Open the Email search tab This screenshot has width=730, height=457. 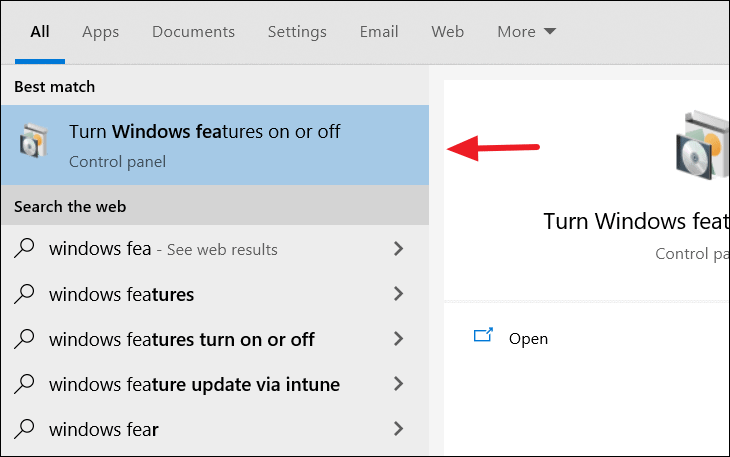(x=379, y=32)
